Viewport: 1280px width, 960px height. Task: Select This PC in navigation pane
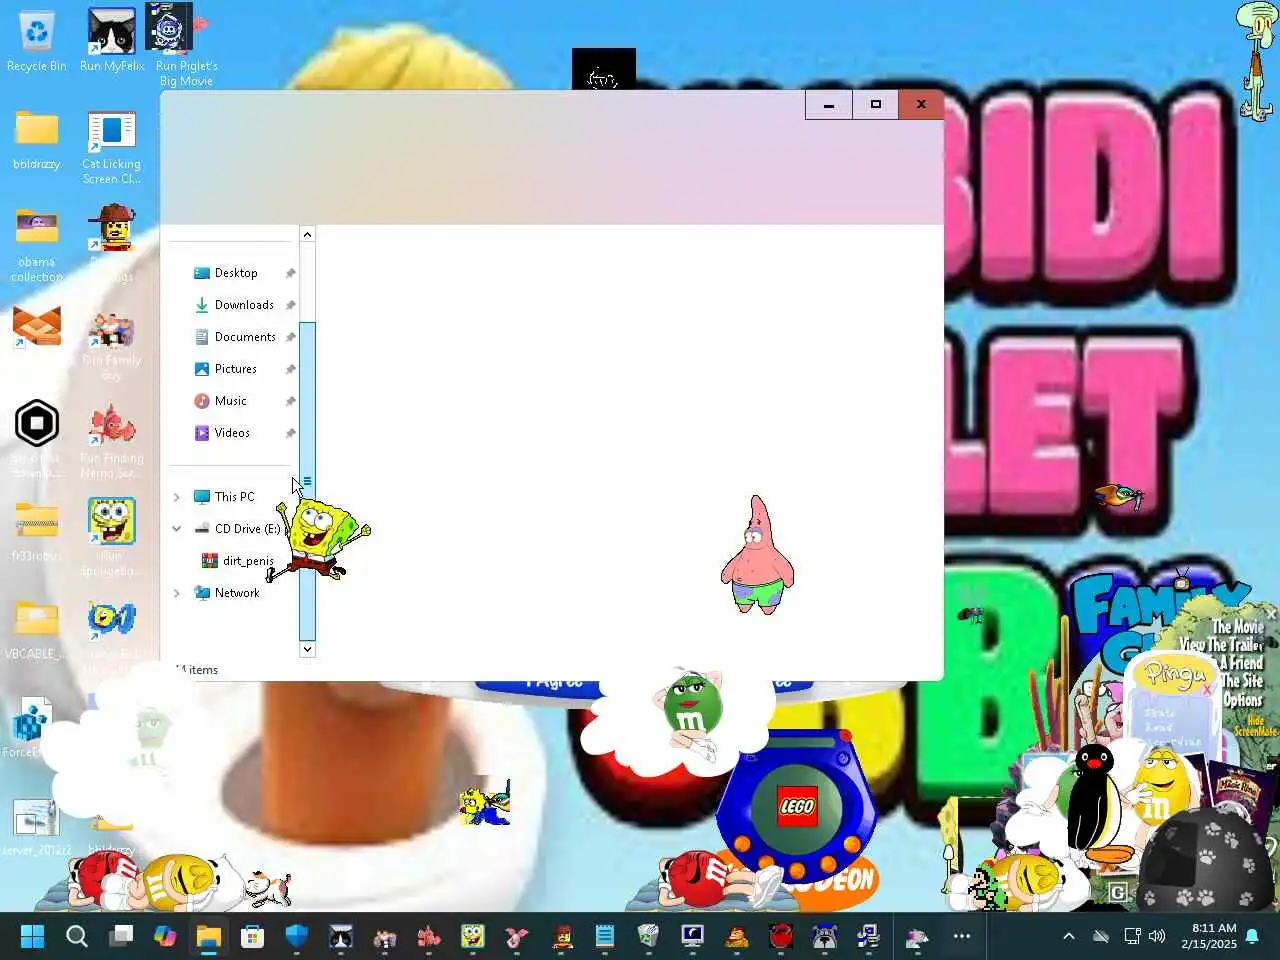pos(234,497)
